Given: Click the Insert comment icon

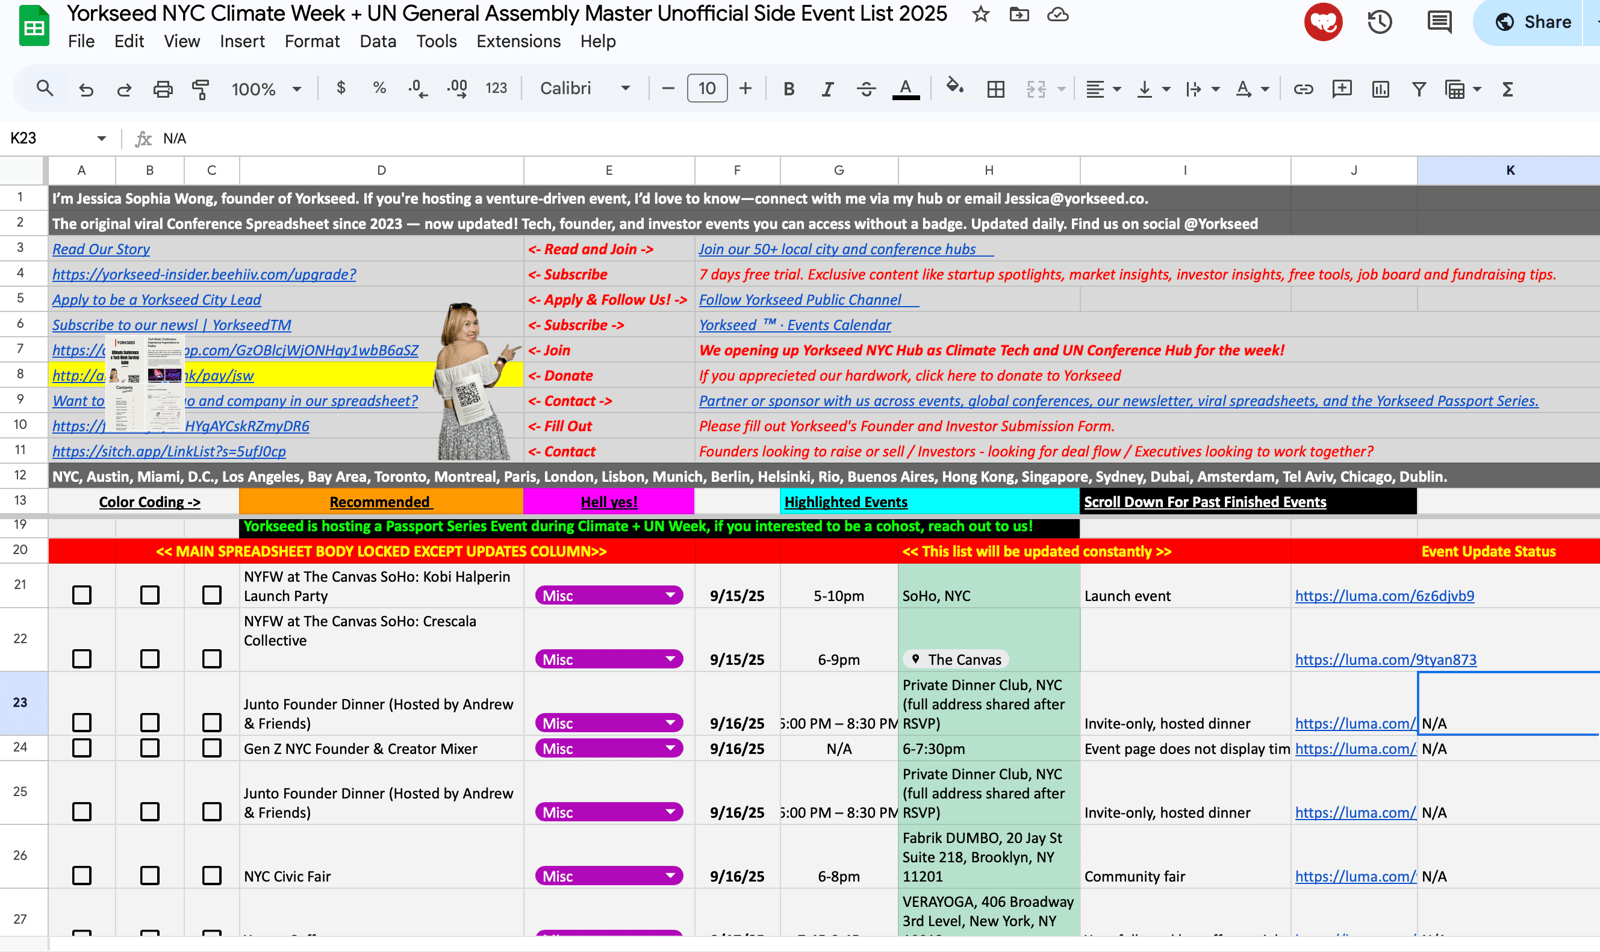Looking at the screenshot, I should pyautogui.click(x=1342, y=89).
